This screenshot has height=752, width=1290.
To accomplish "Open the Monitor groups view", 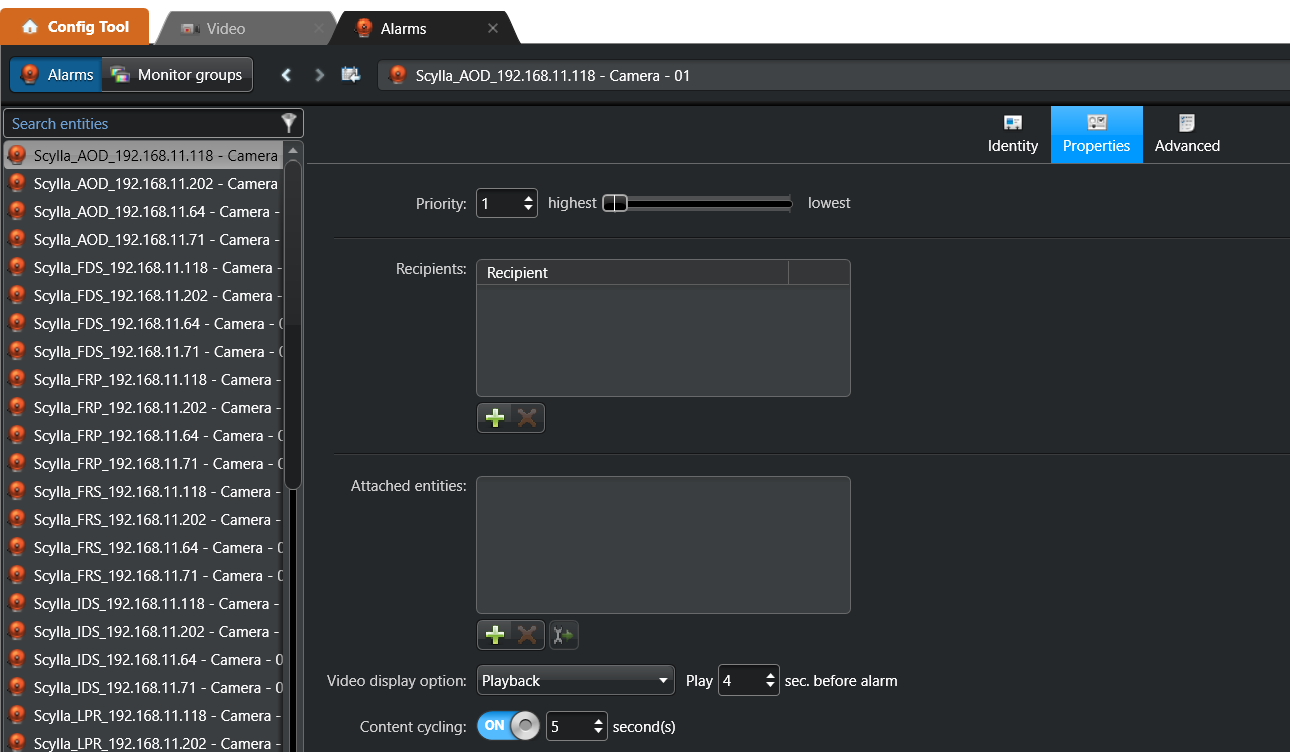I will pos(177,75).
